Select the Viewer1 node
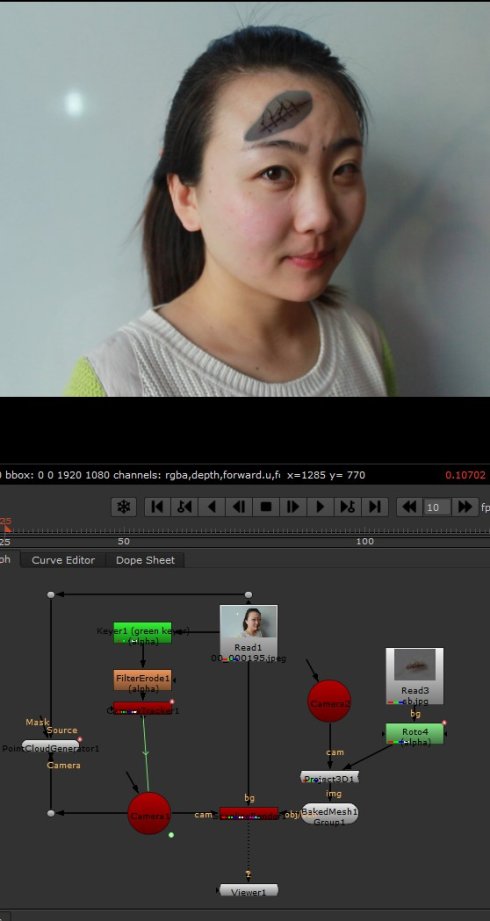The width and height of the screenshot is (490, 921). tap(249, 890)
